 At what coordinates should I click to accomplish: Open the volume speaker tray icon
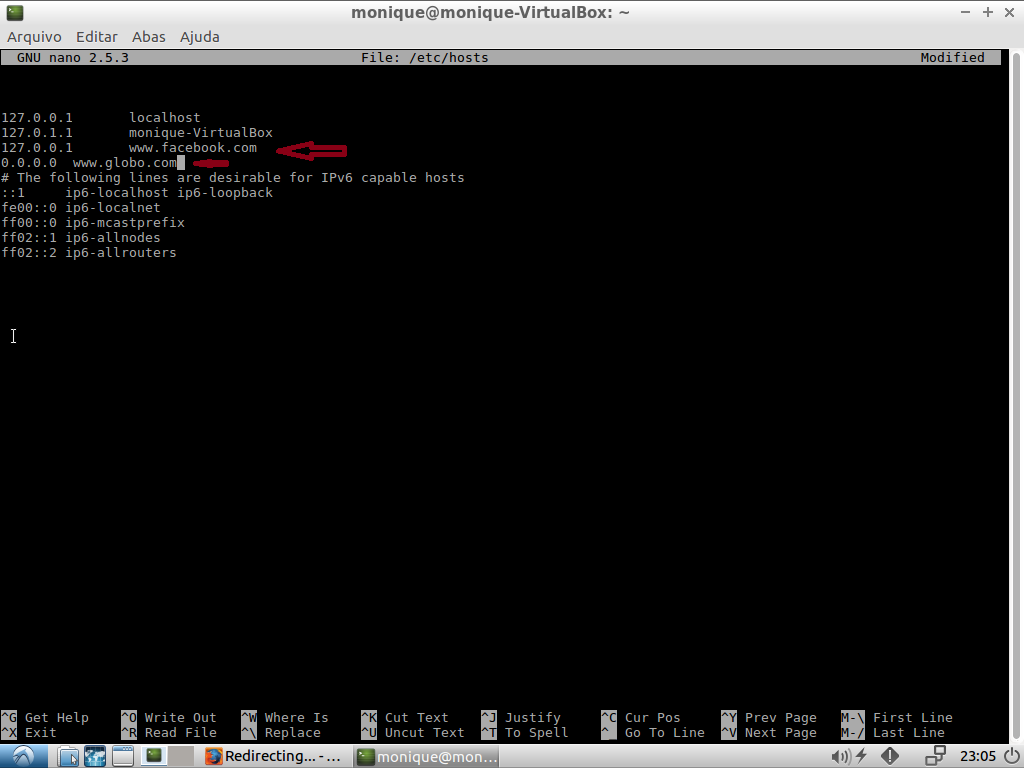(x=840, y=757)
